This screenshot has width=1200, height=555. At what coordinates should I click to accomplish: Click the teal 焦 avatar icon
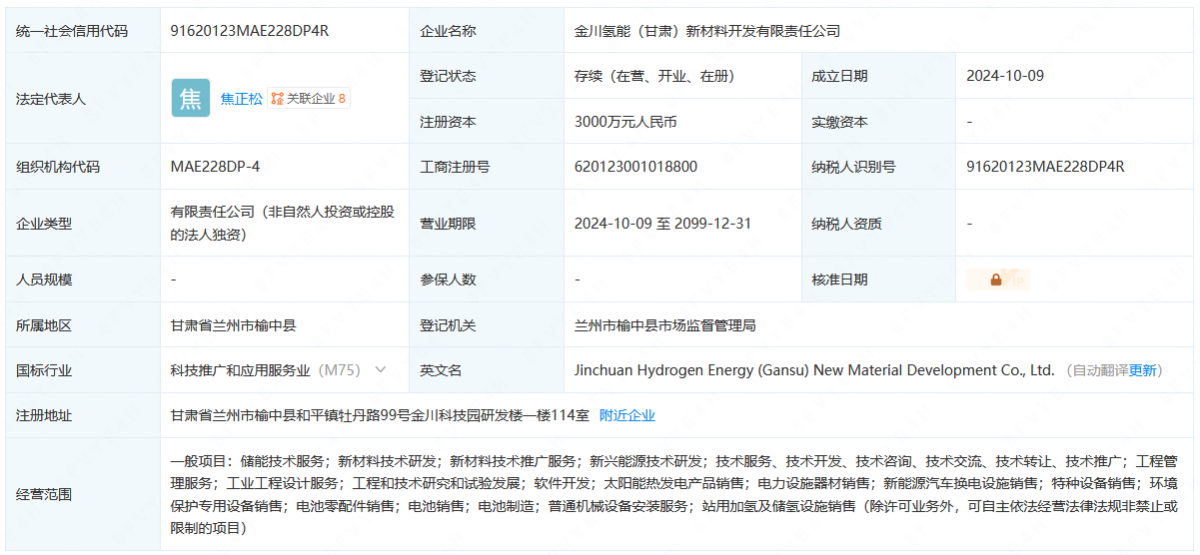(x=190, y=98)
